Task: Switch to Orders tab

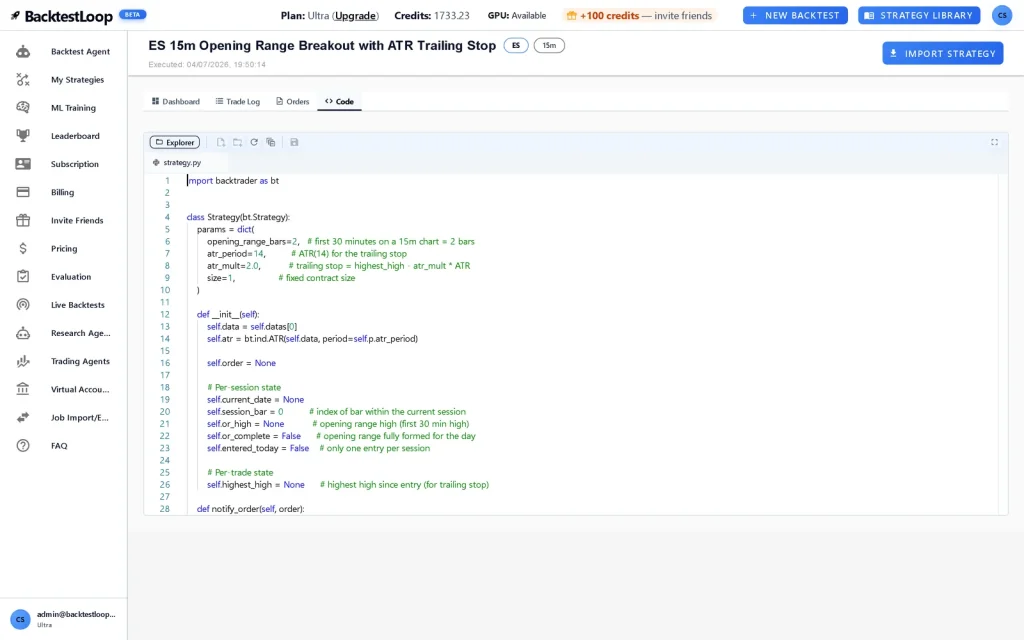Action: 293,101
